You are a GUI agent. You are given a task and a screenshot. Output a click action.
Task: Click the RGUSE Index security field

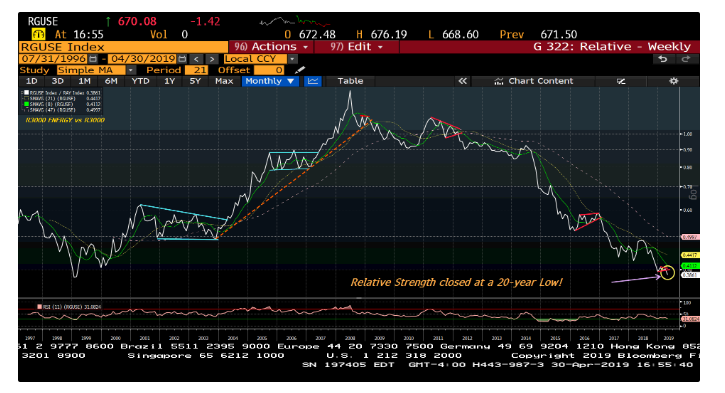(x=123, y=47)
